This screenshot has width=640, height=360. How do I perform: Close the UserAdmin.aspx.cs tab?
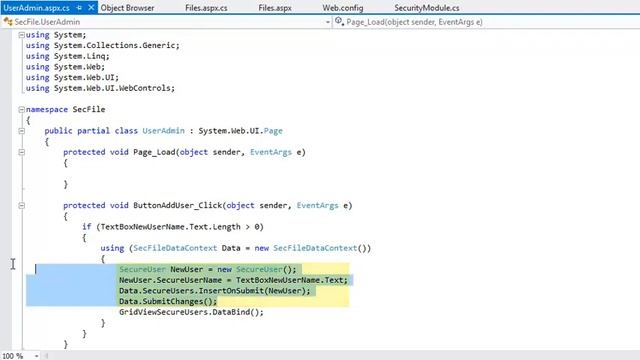point(91,8)
